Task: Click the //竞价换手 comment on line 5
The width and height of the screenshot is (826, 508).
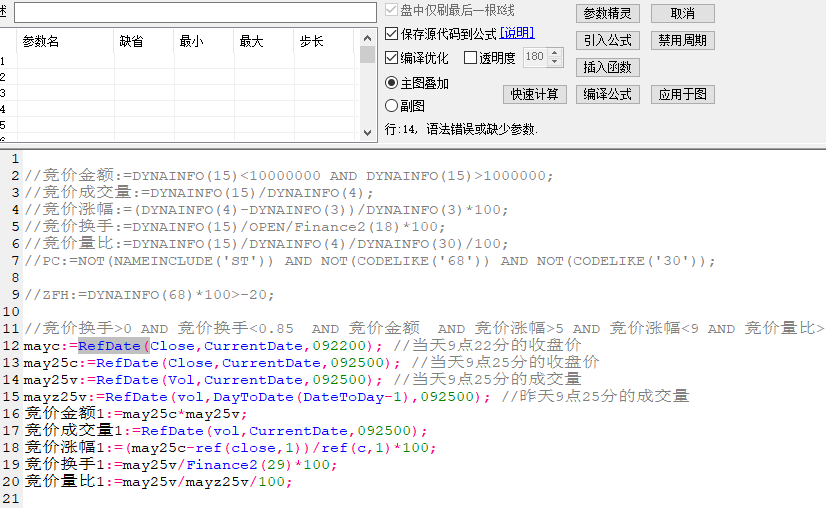Action: coord(235,227)
